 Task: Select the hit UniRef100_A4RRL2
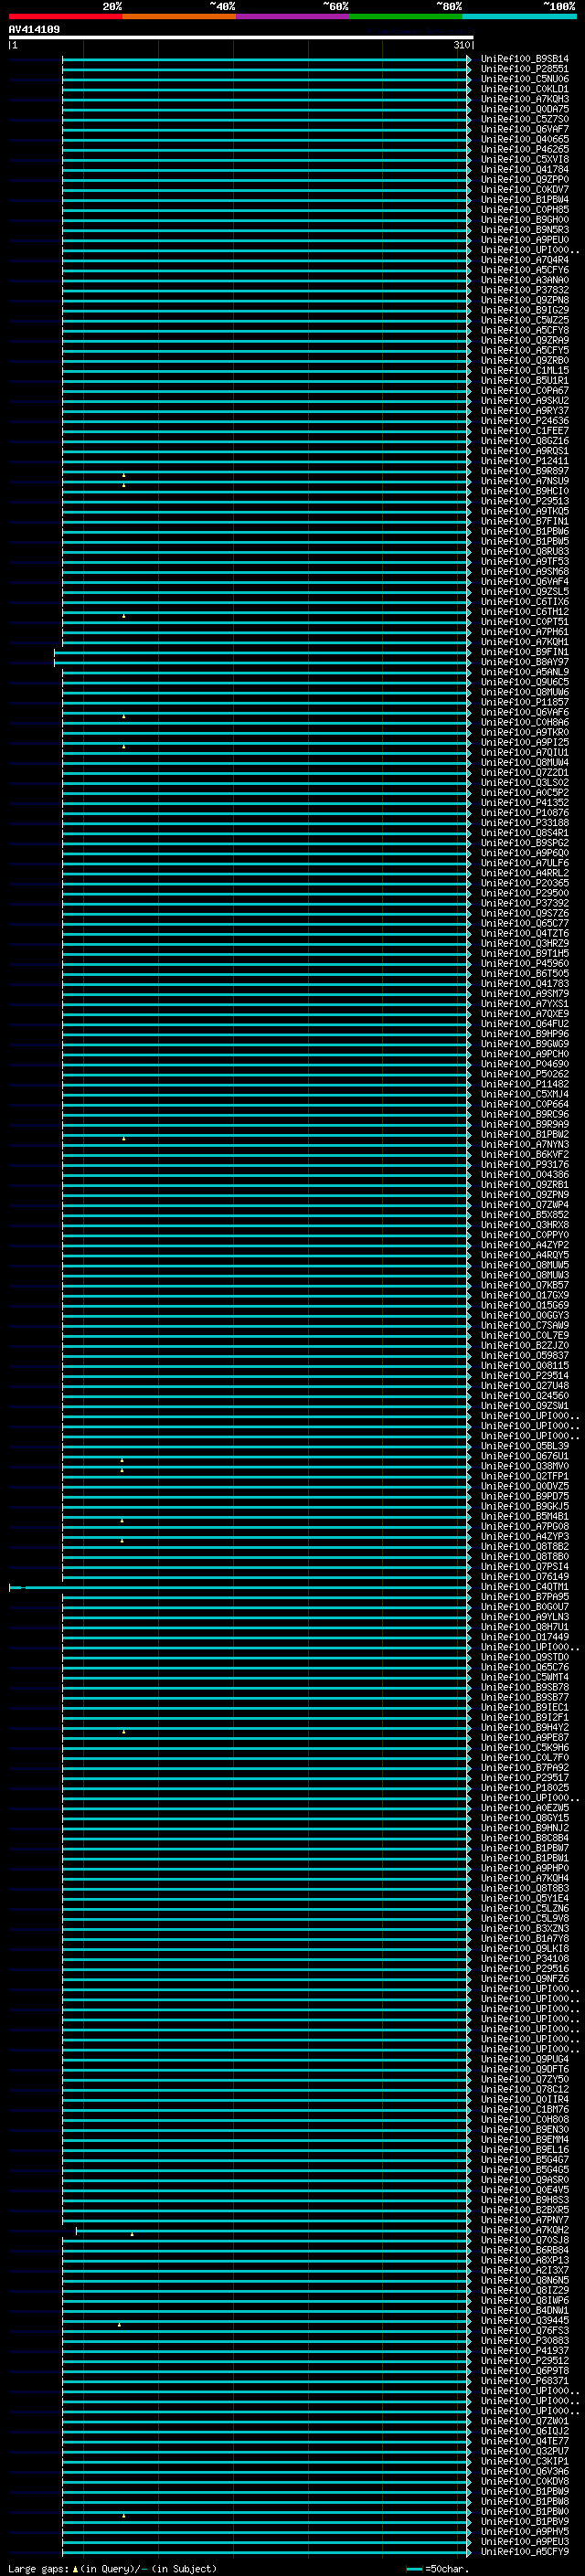pos(525,873)
